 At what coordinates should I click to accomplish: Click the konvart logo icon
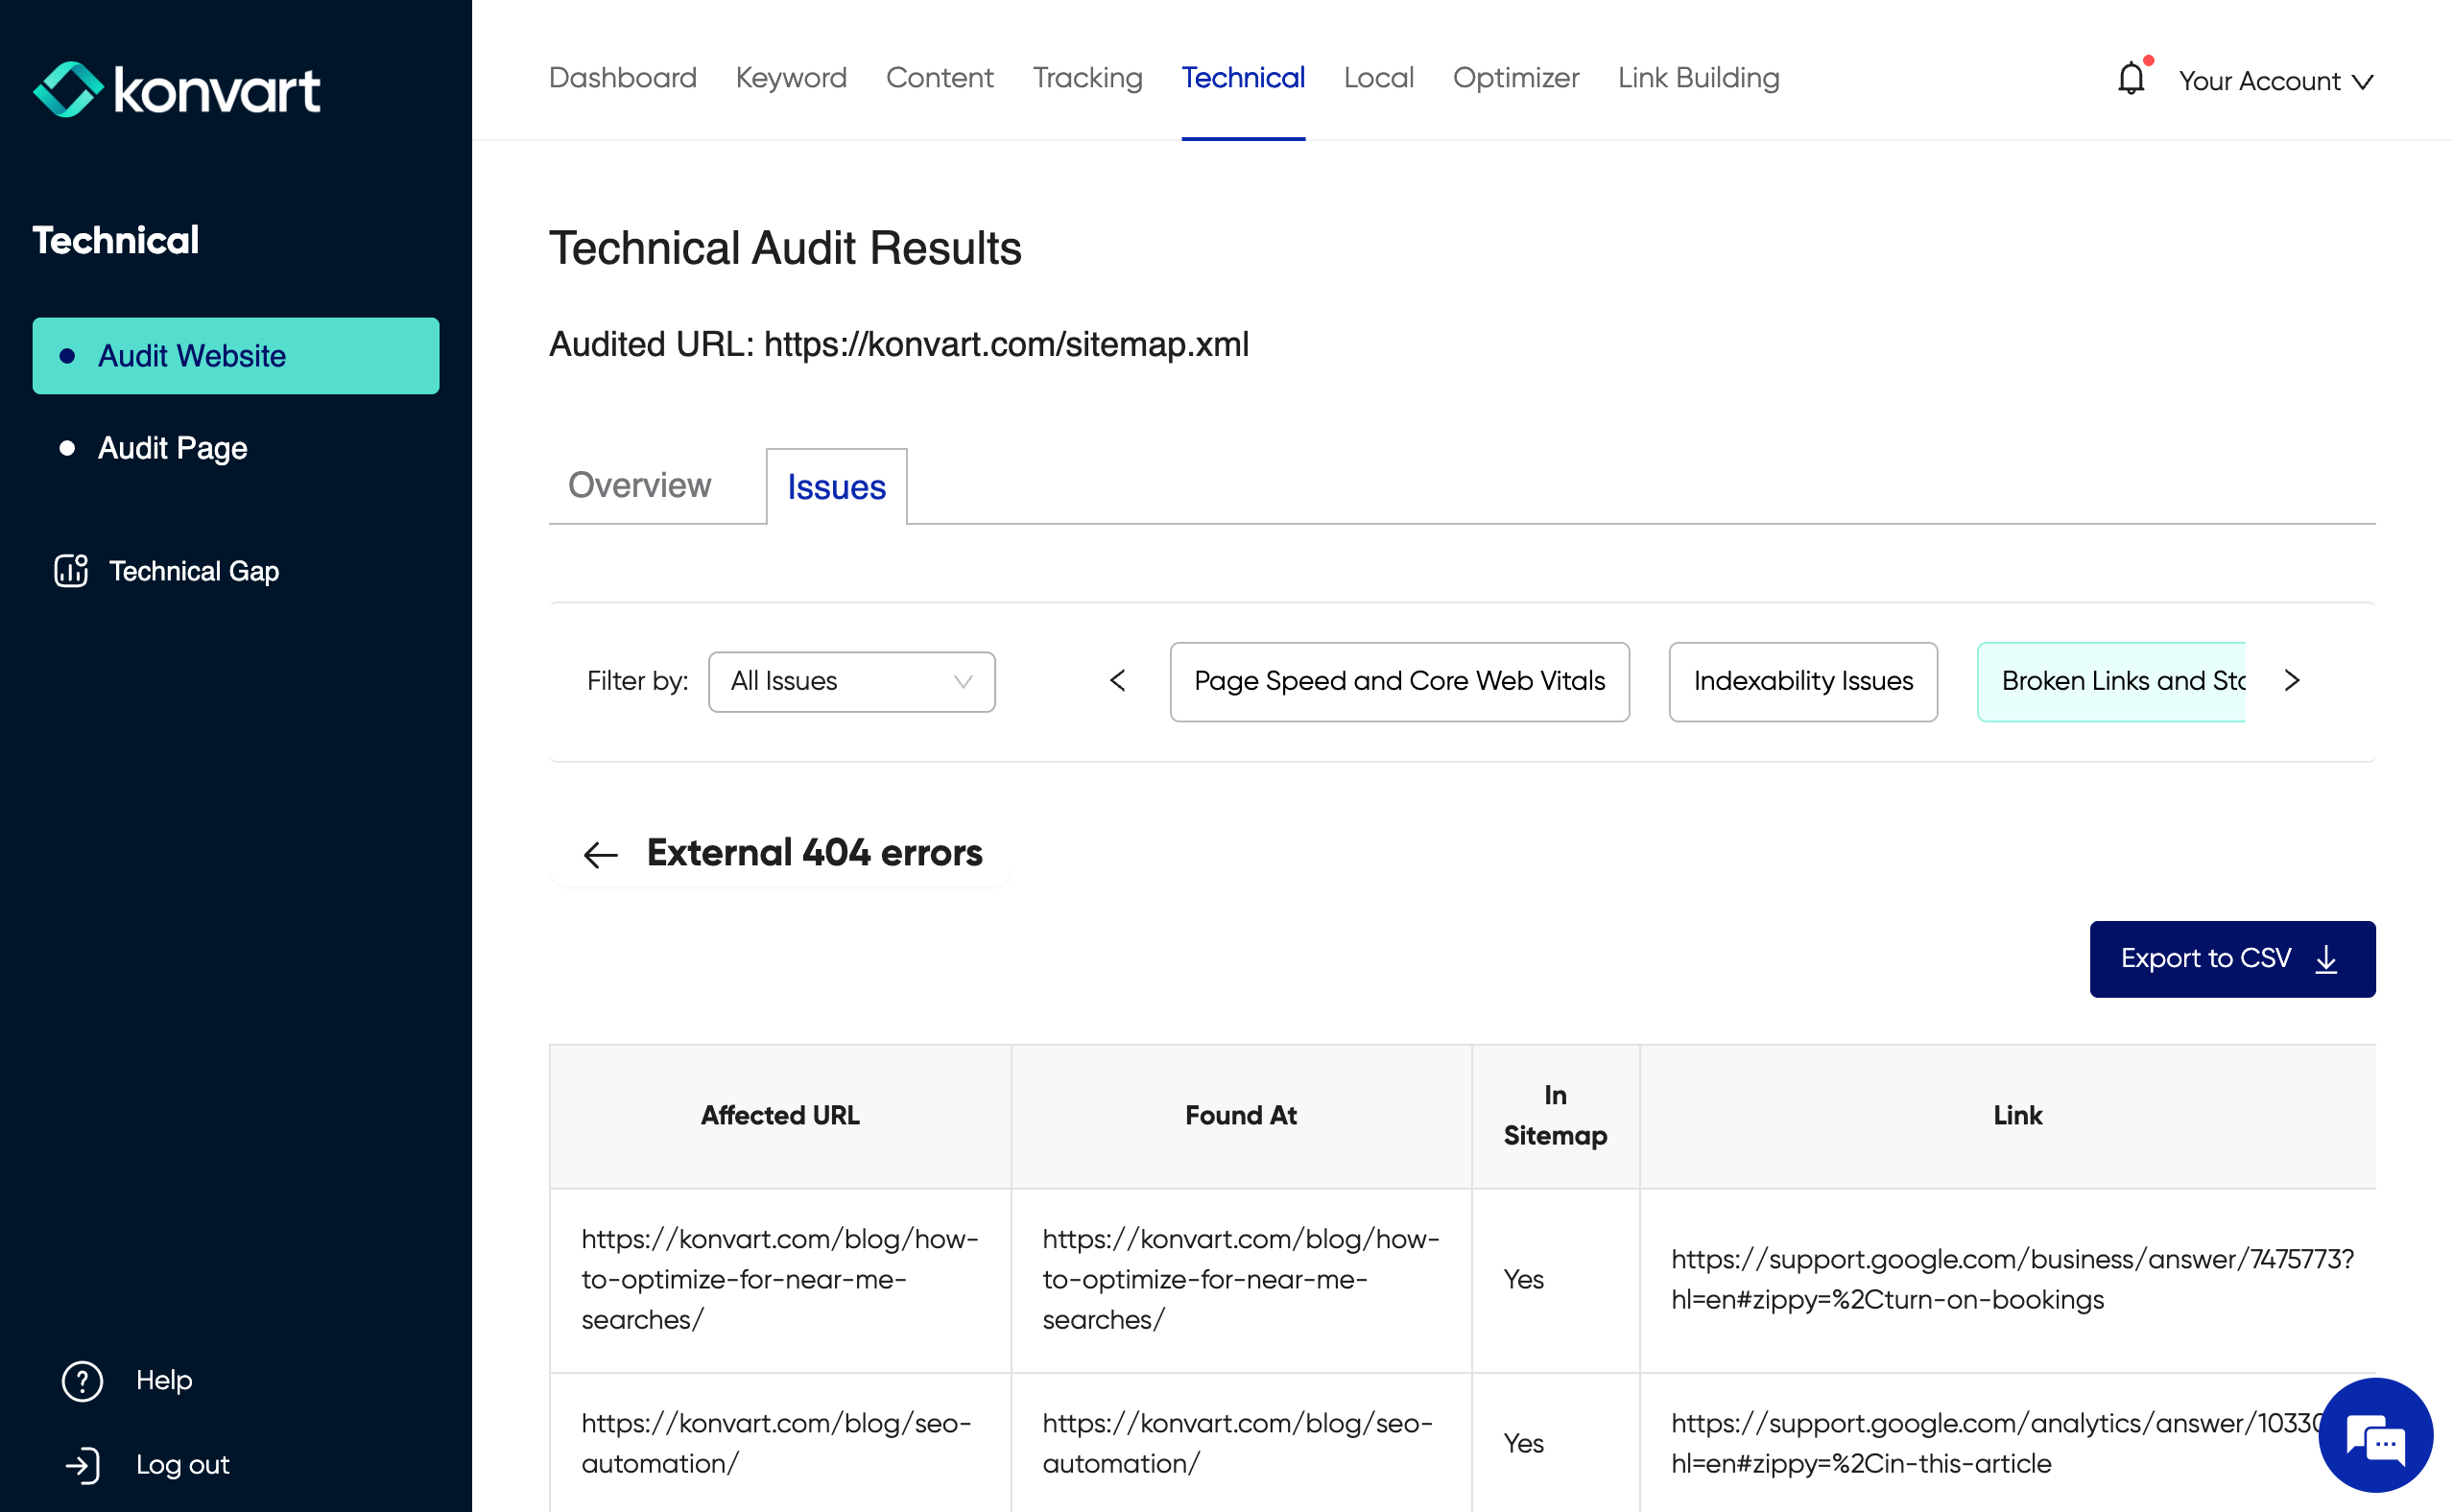tap(68, 89)
